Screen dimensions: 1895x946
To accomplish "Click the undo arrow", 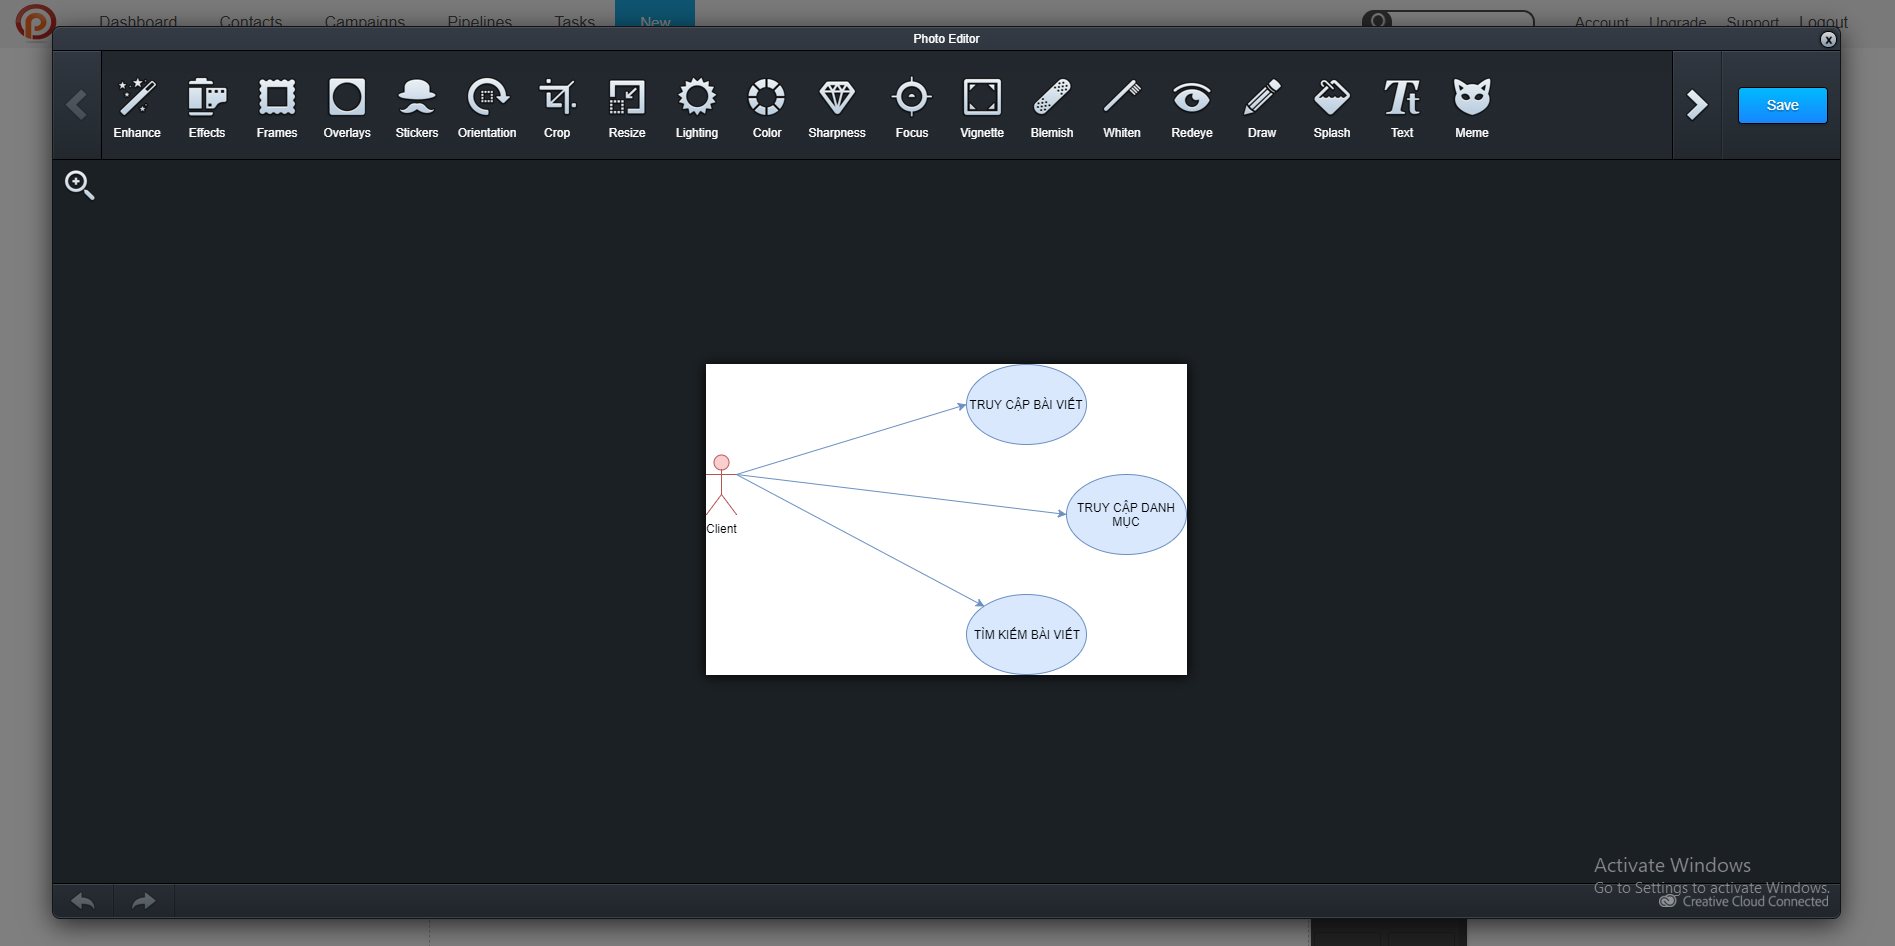I will [x=83, y=900].
